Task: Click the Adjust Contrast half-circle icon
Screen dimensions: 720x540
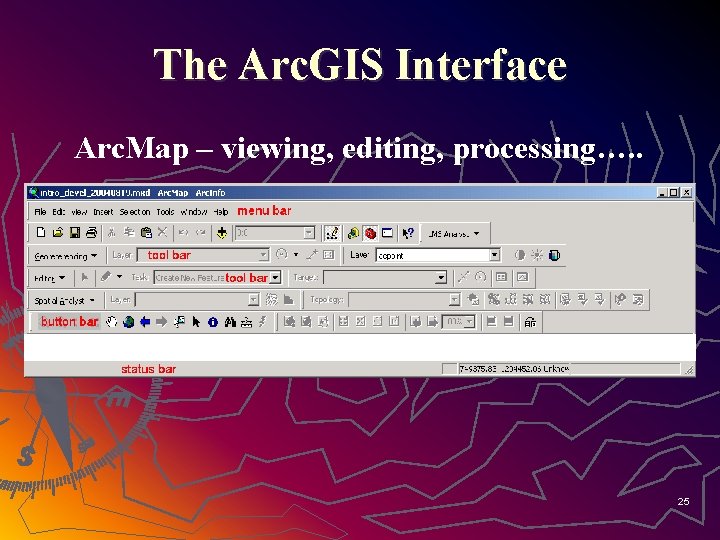Action: tap(520, 255)
